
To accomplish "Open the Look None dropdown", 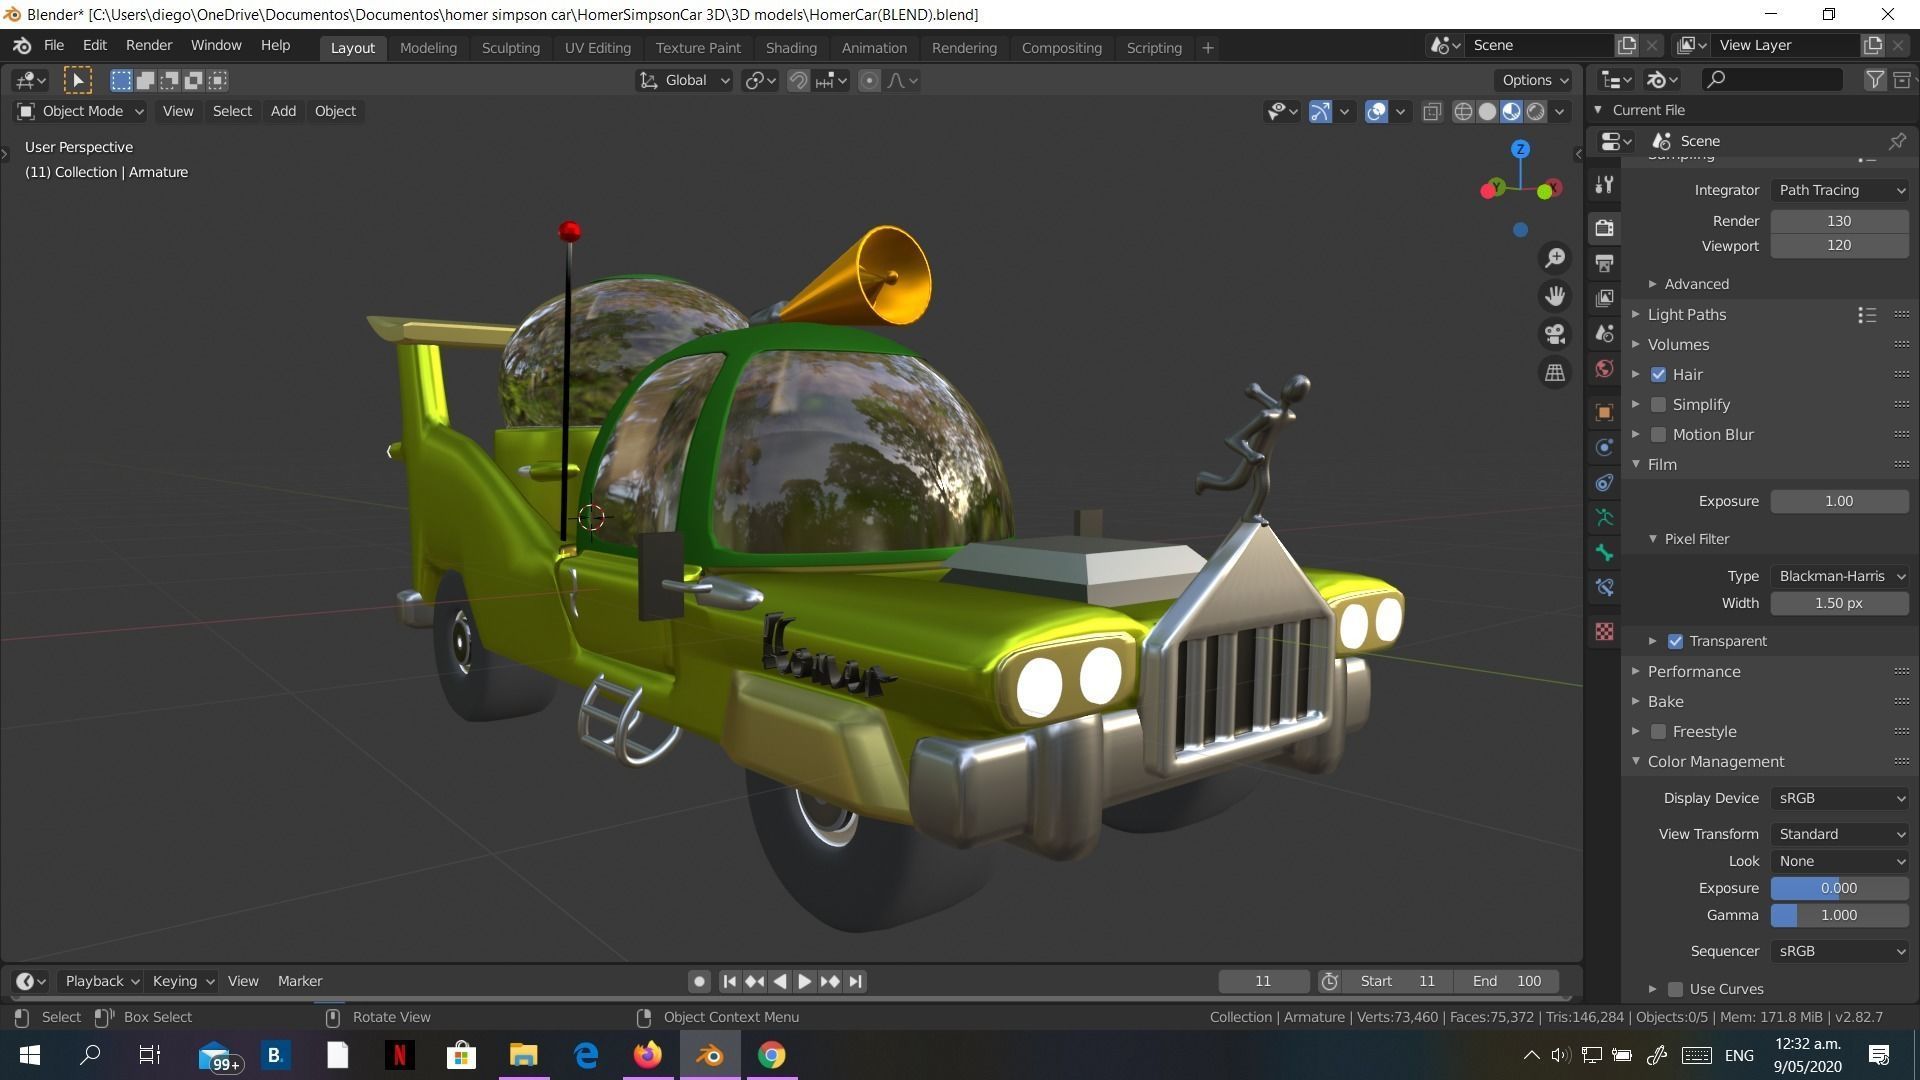I will point(1839,861).
